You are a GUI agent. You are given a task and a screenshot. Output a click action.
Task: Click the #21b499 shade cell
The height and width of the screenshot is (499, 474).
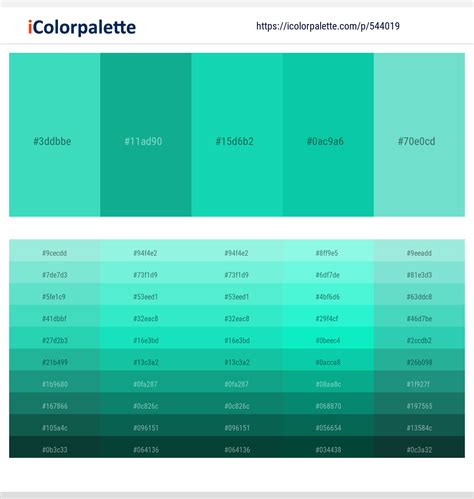point(55,362)
